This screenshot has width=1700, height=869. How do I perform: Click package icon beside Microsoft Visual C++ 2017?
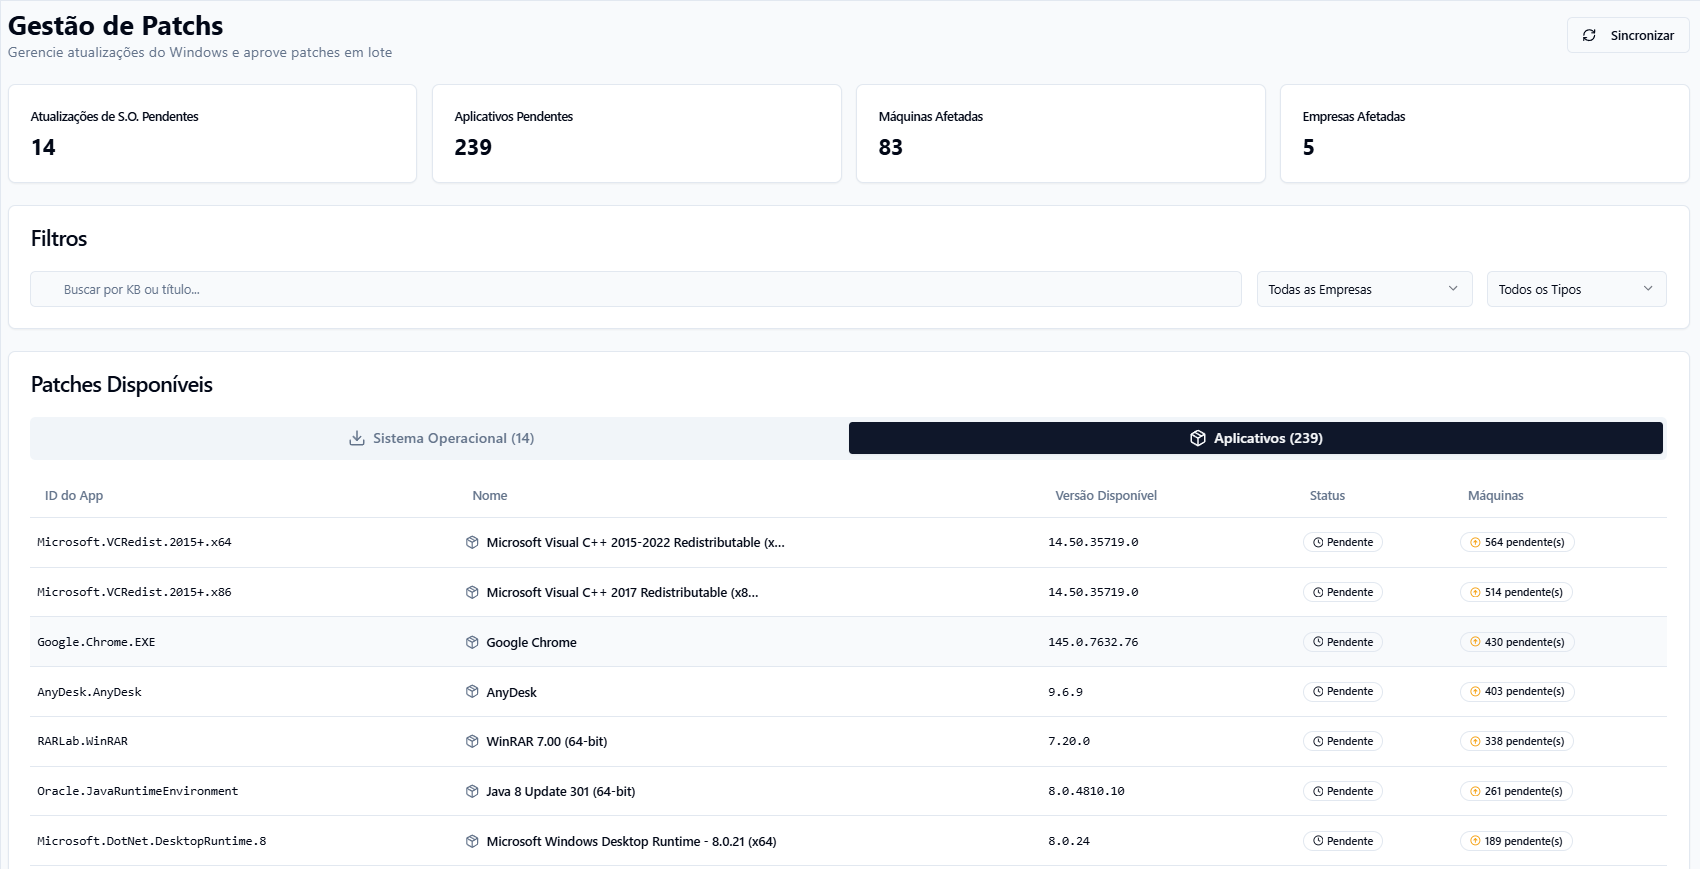point(472,592)
